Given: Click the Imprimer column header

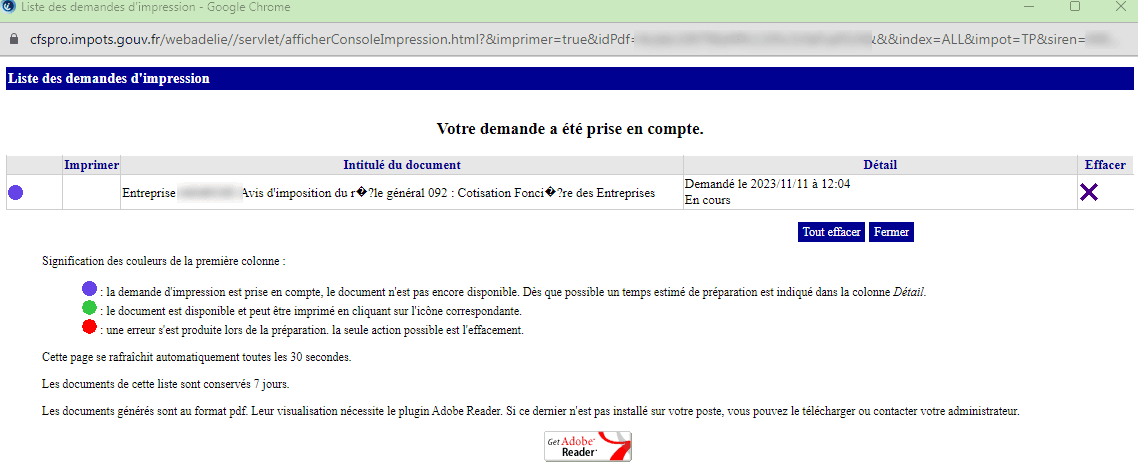Looking at the screenshot, I should tap(92, 165).
